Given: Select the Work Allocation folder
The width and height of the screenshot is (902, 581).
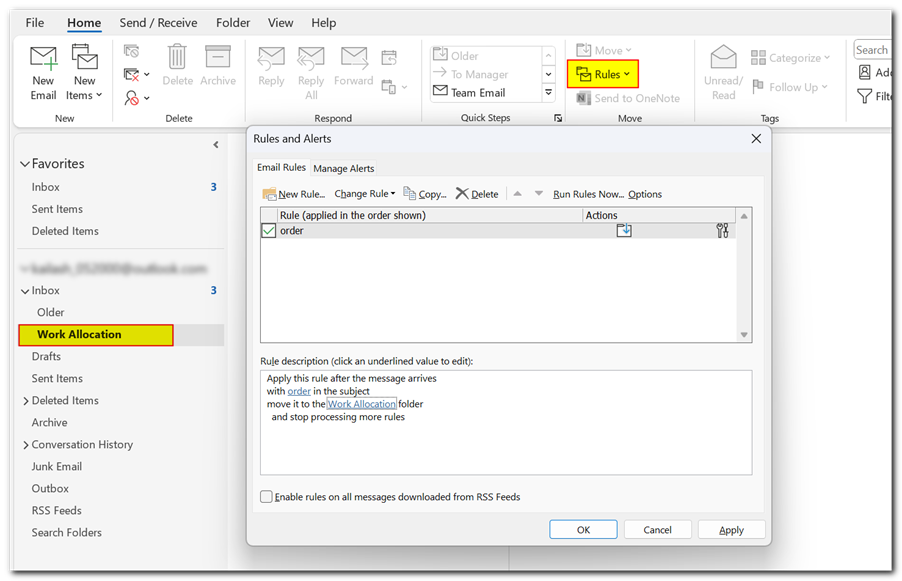Looking at the screenshot, I should click(x=79, y=335).
